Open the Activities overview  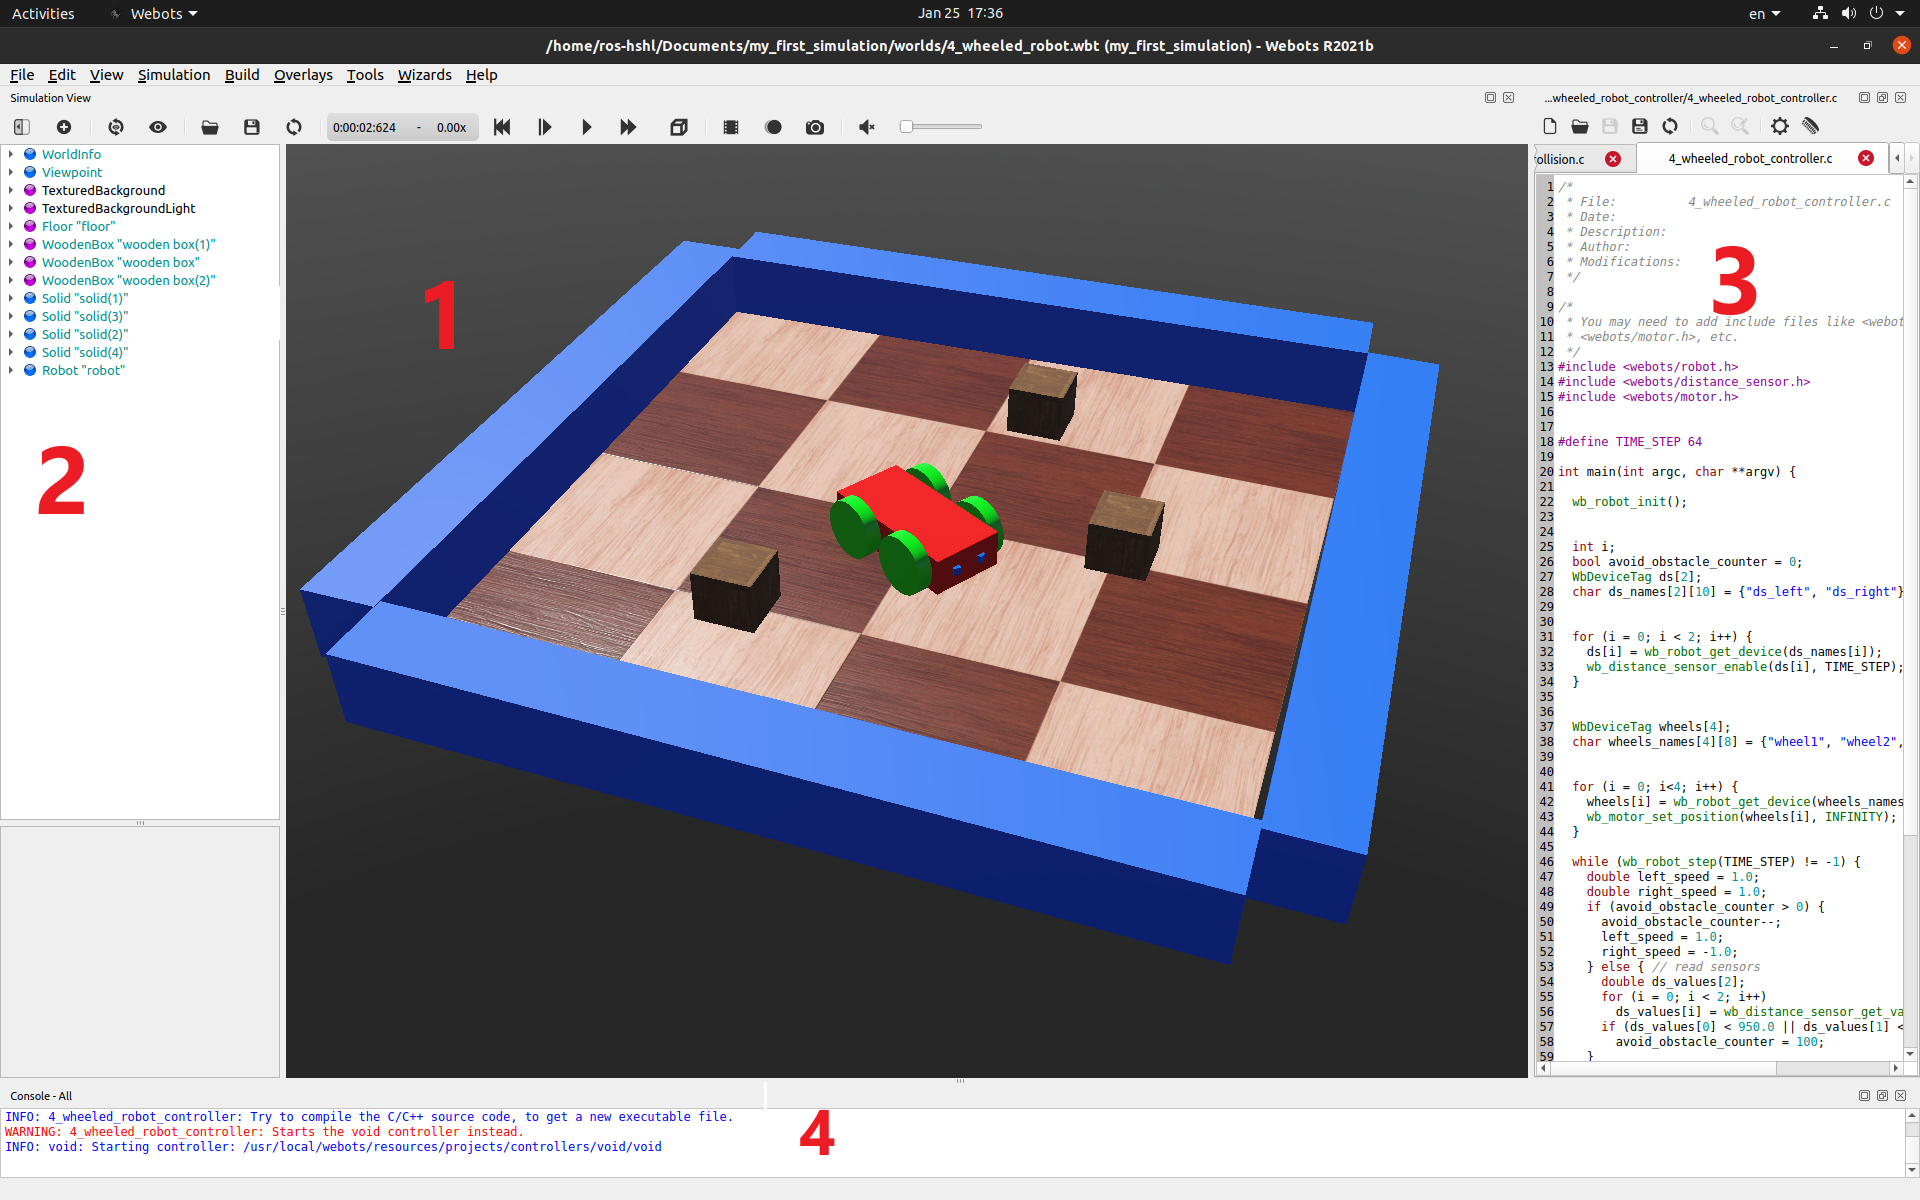[x=43, y=13]
